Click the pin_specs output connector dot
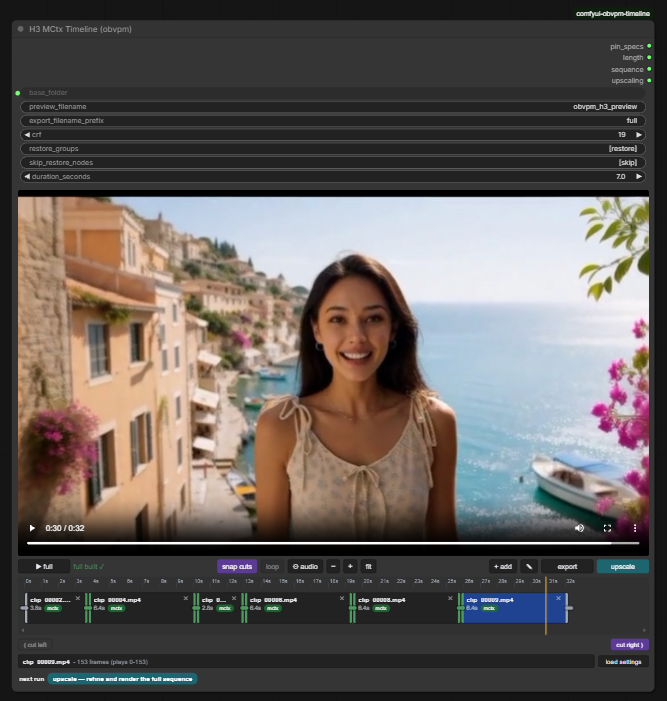Viewport: 667px width, 701px height. [x=649, y=46]
